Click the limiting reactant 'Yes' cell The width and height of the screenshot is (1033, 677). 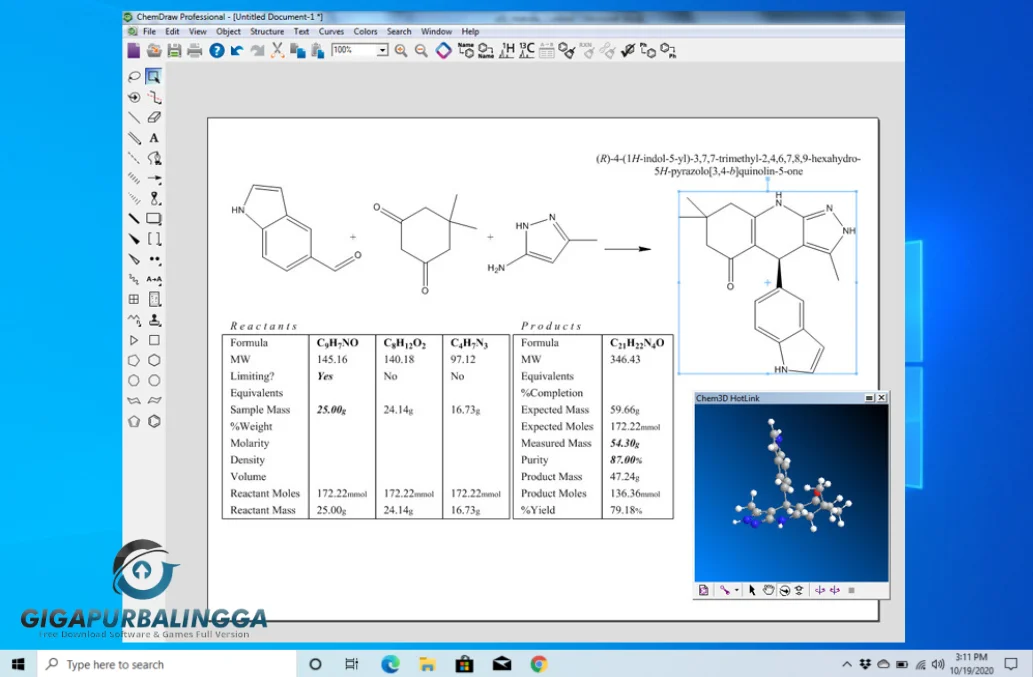pos(325,376)
